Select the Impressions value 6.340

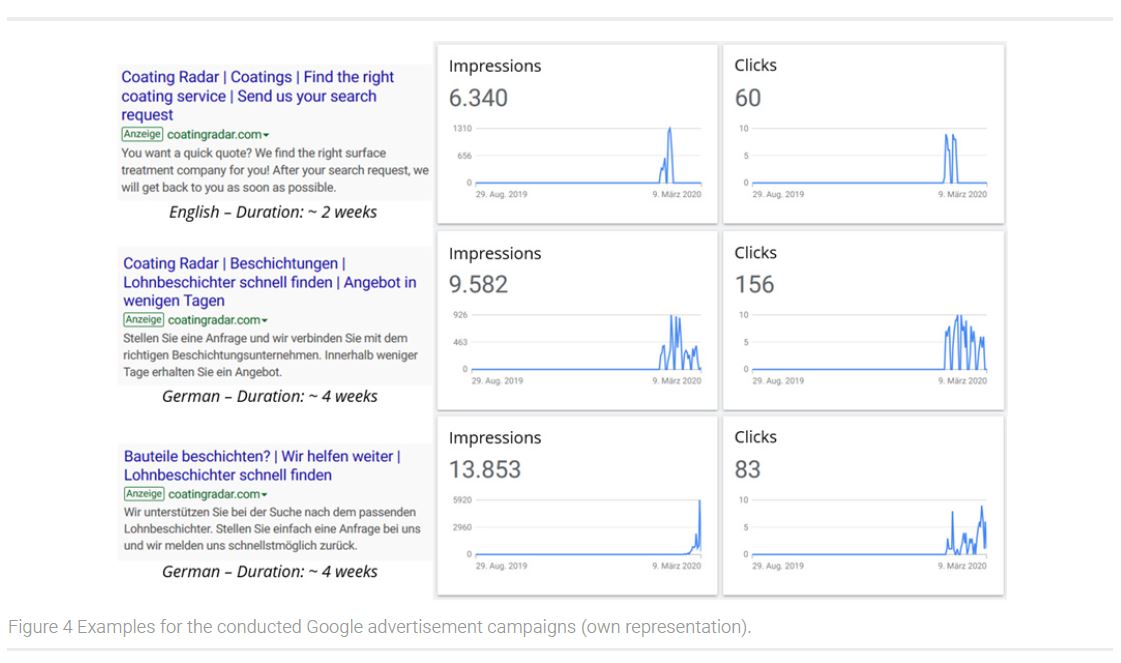478,98
